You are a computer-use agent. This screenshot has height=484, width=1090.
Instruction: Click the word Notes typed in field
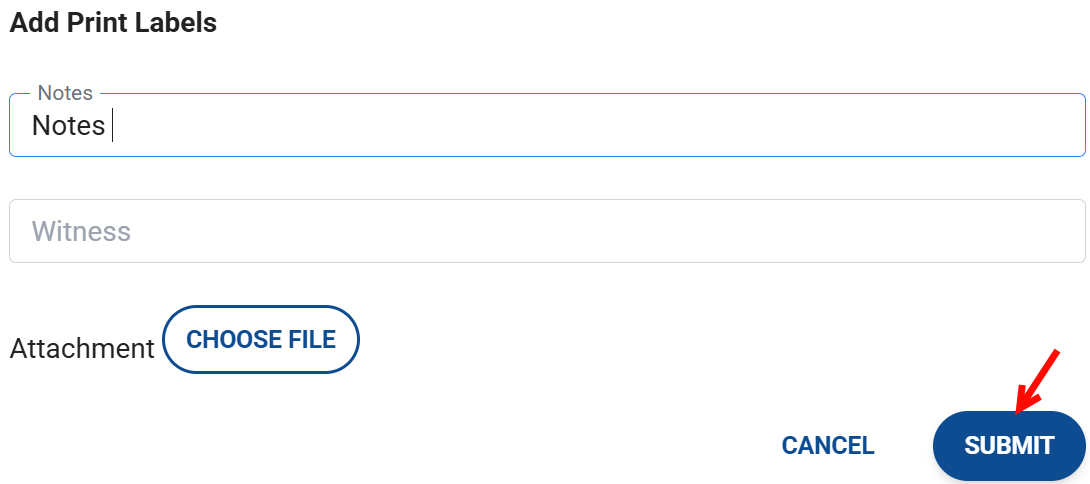pos(68,126)
